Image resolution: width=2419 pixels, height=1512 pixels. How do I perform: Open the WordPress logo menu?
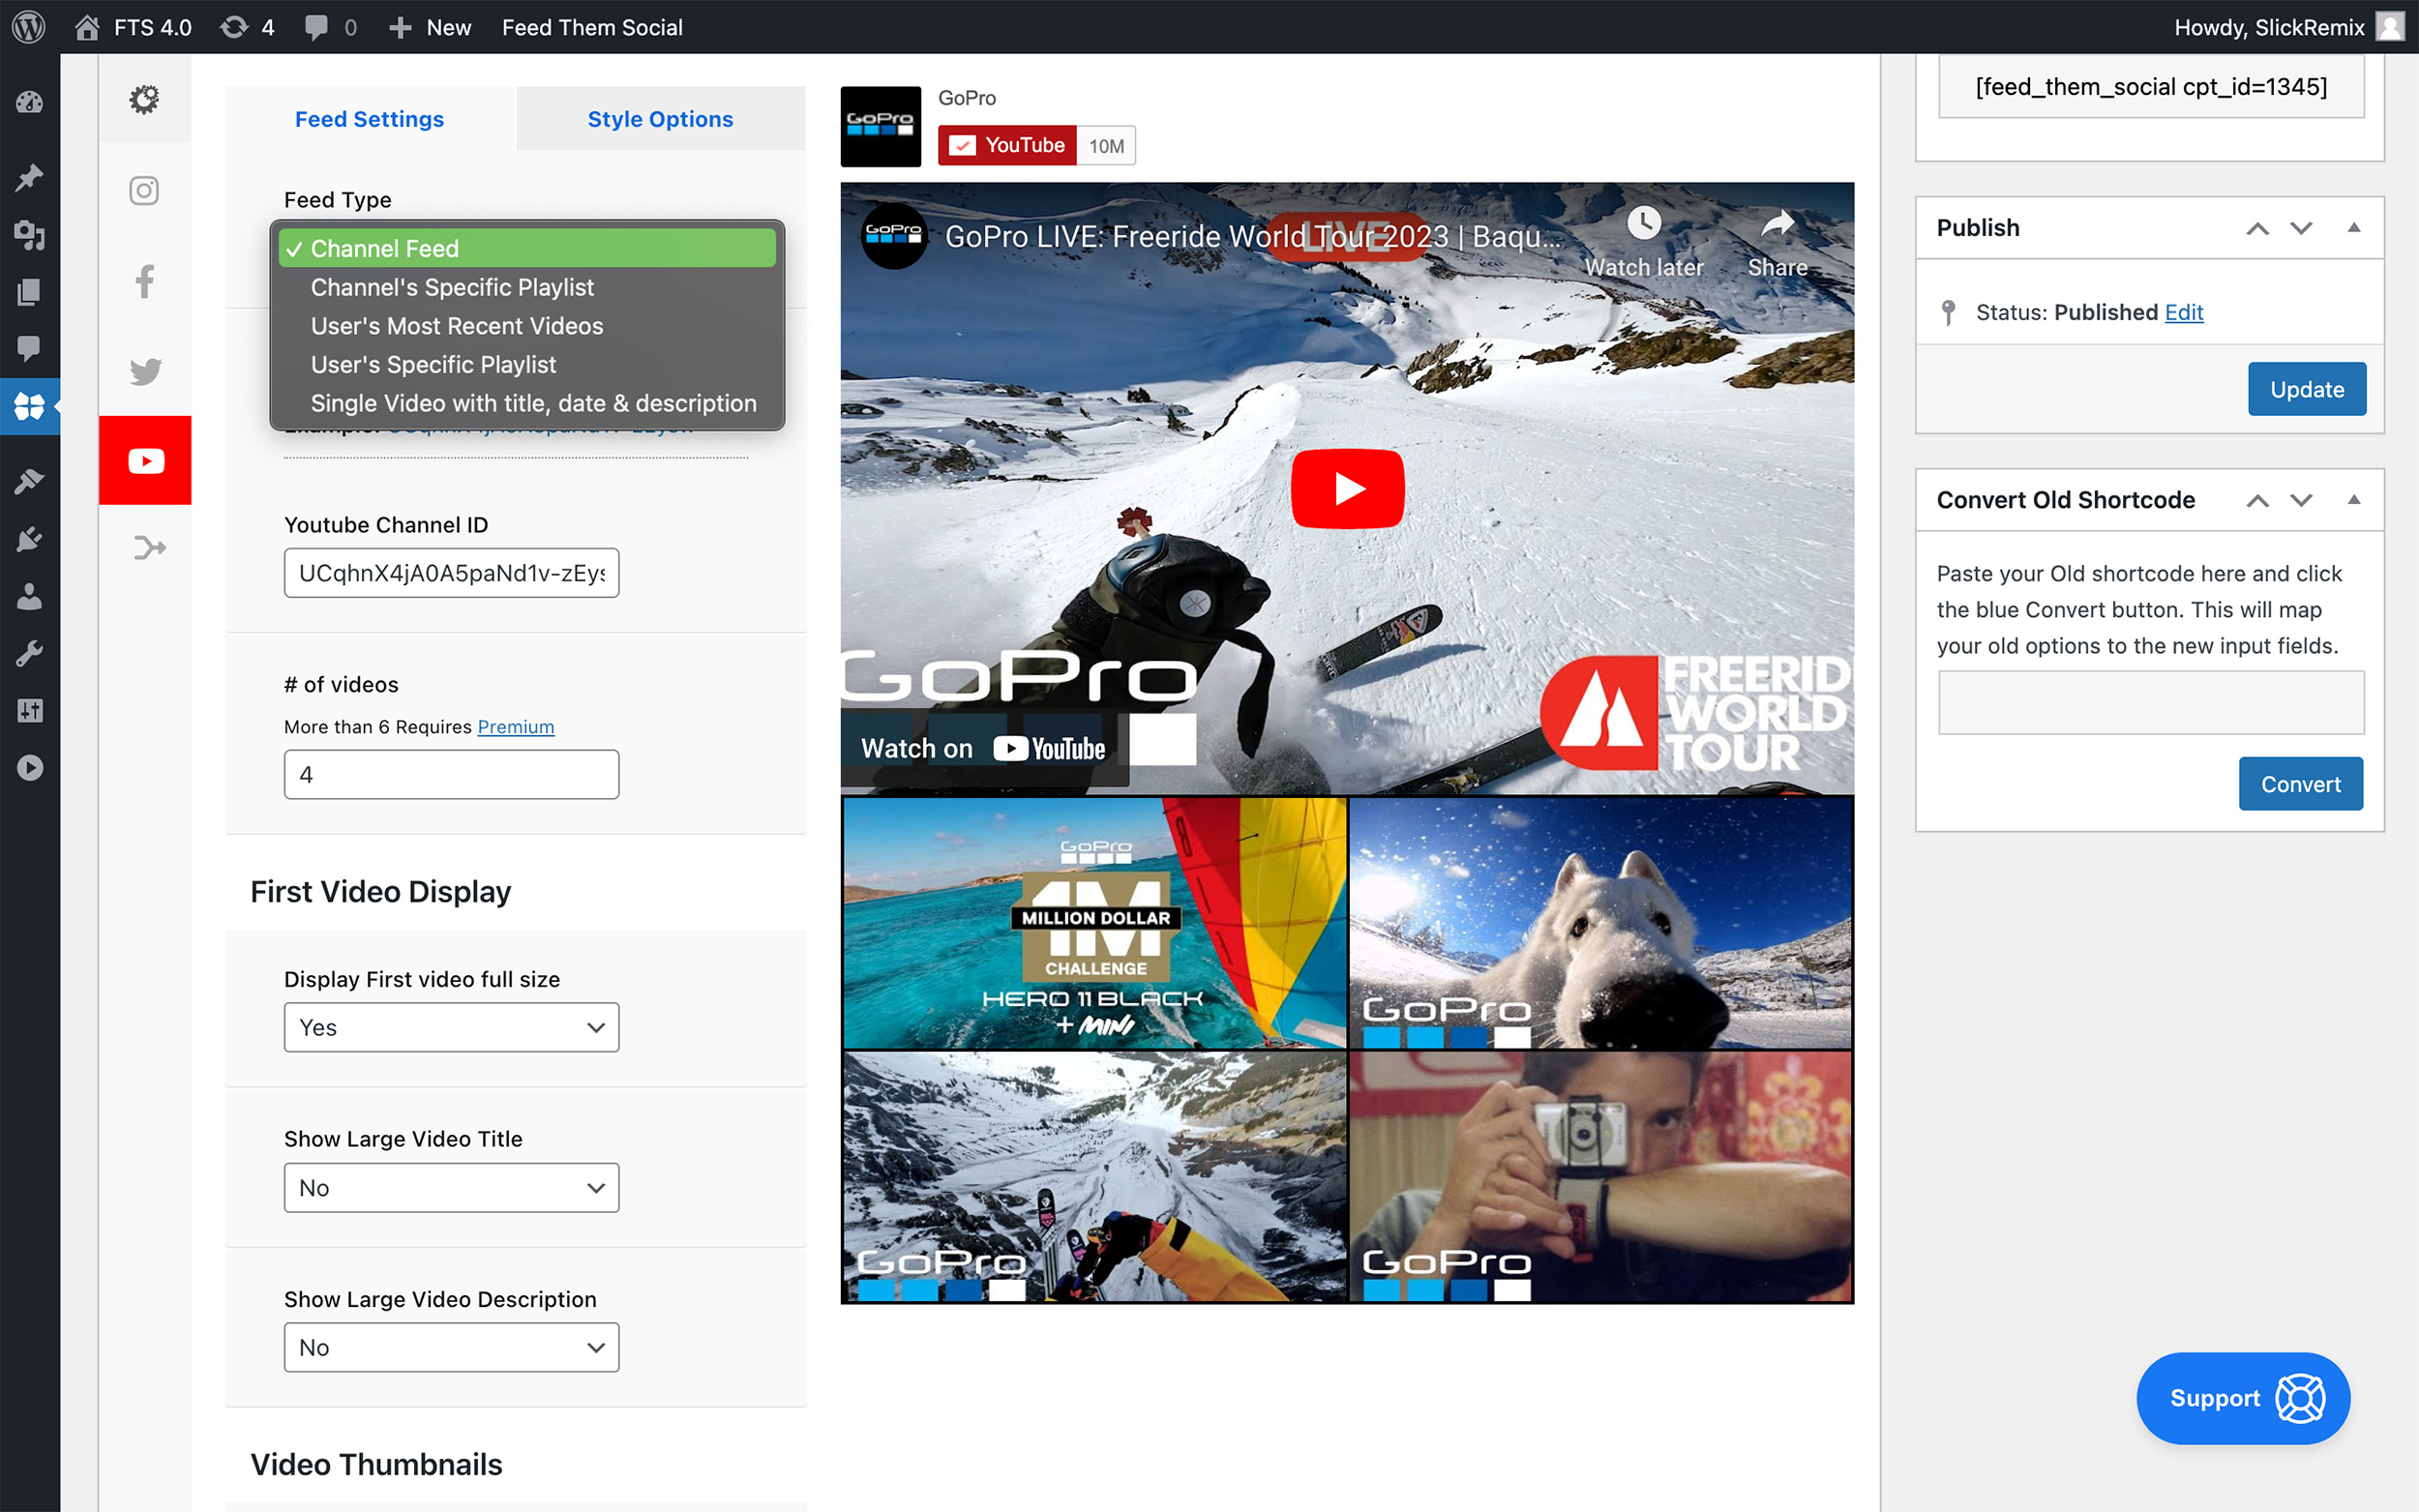point(29,27)
